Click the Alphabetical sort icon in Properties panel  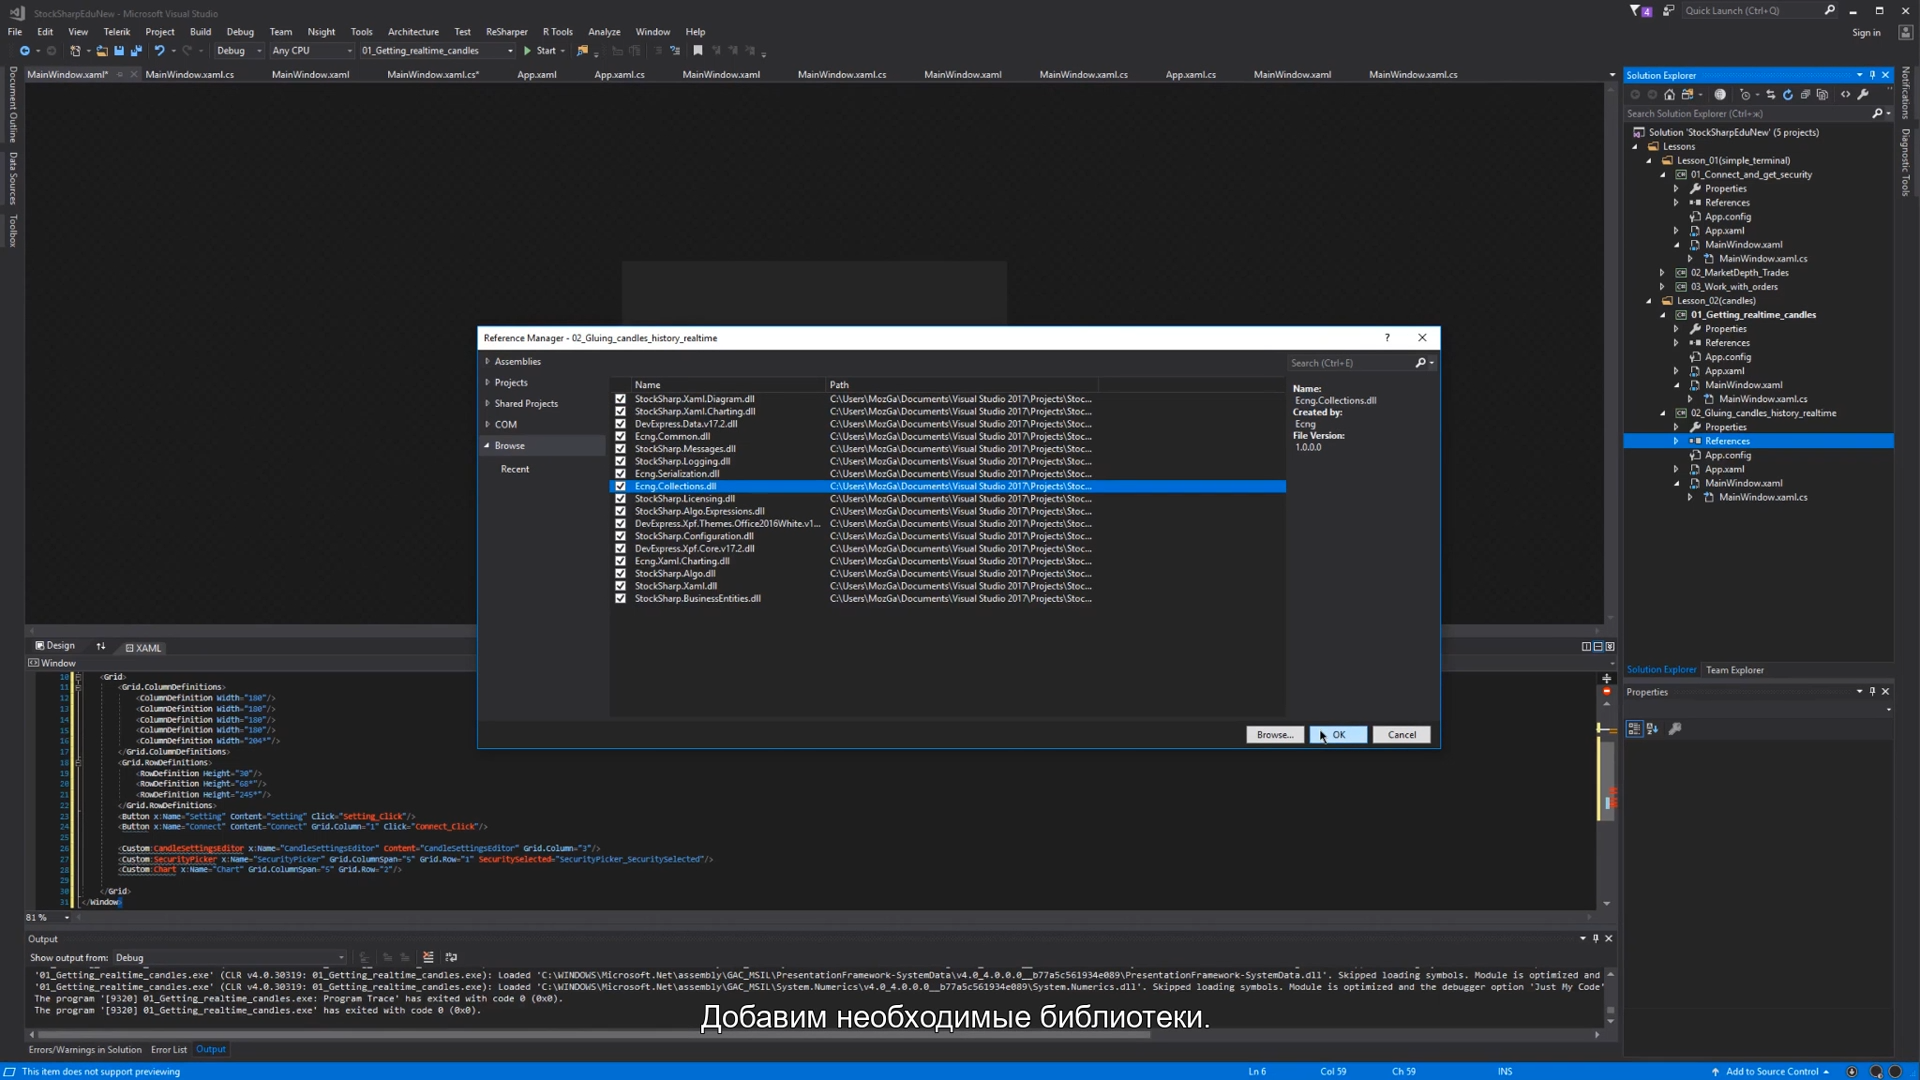click(x=1653, y=729)
